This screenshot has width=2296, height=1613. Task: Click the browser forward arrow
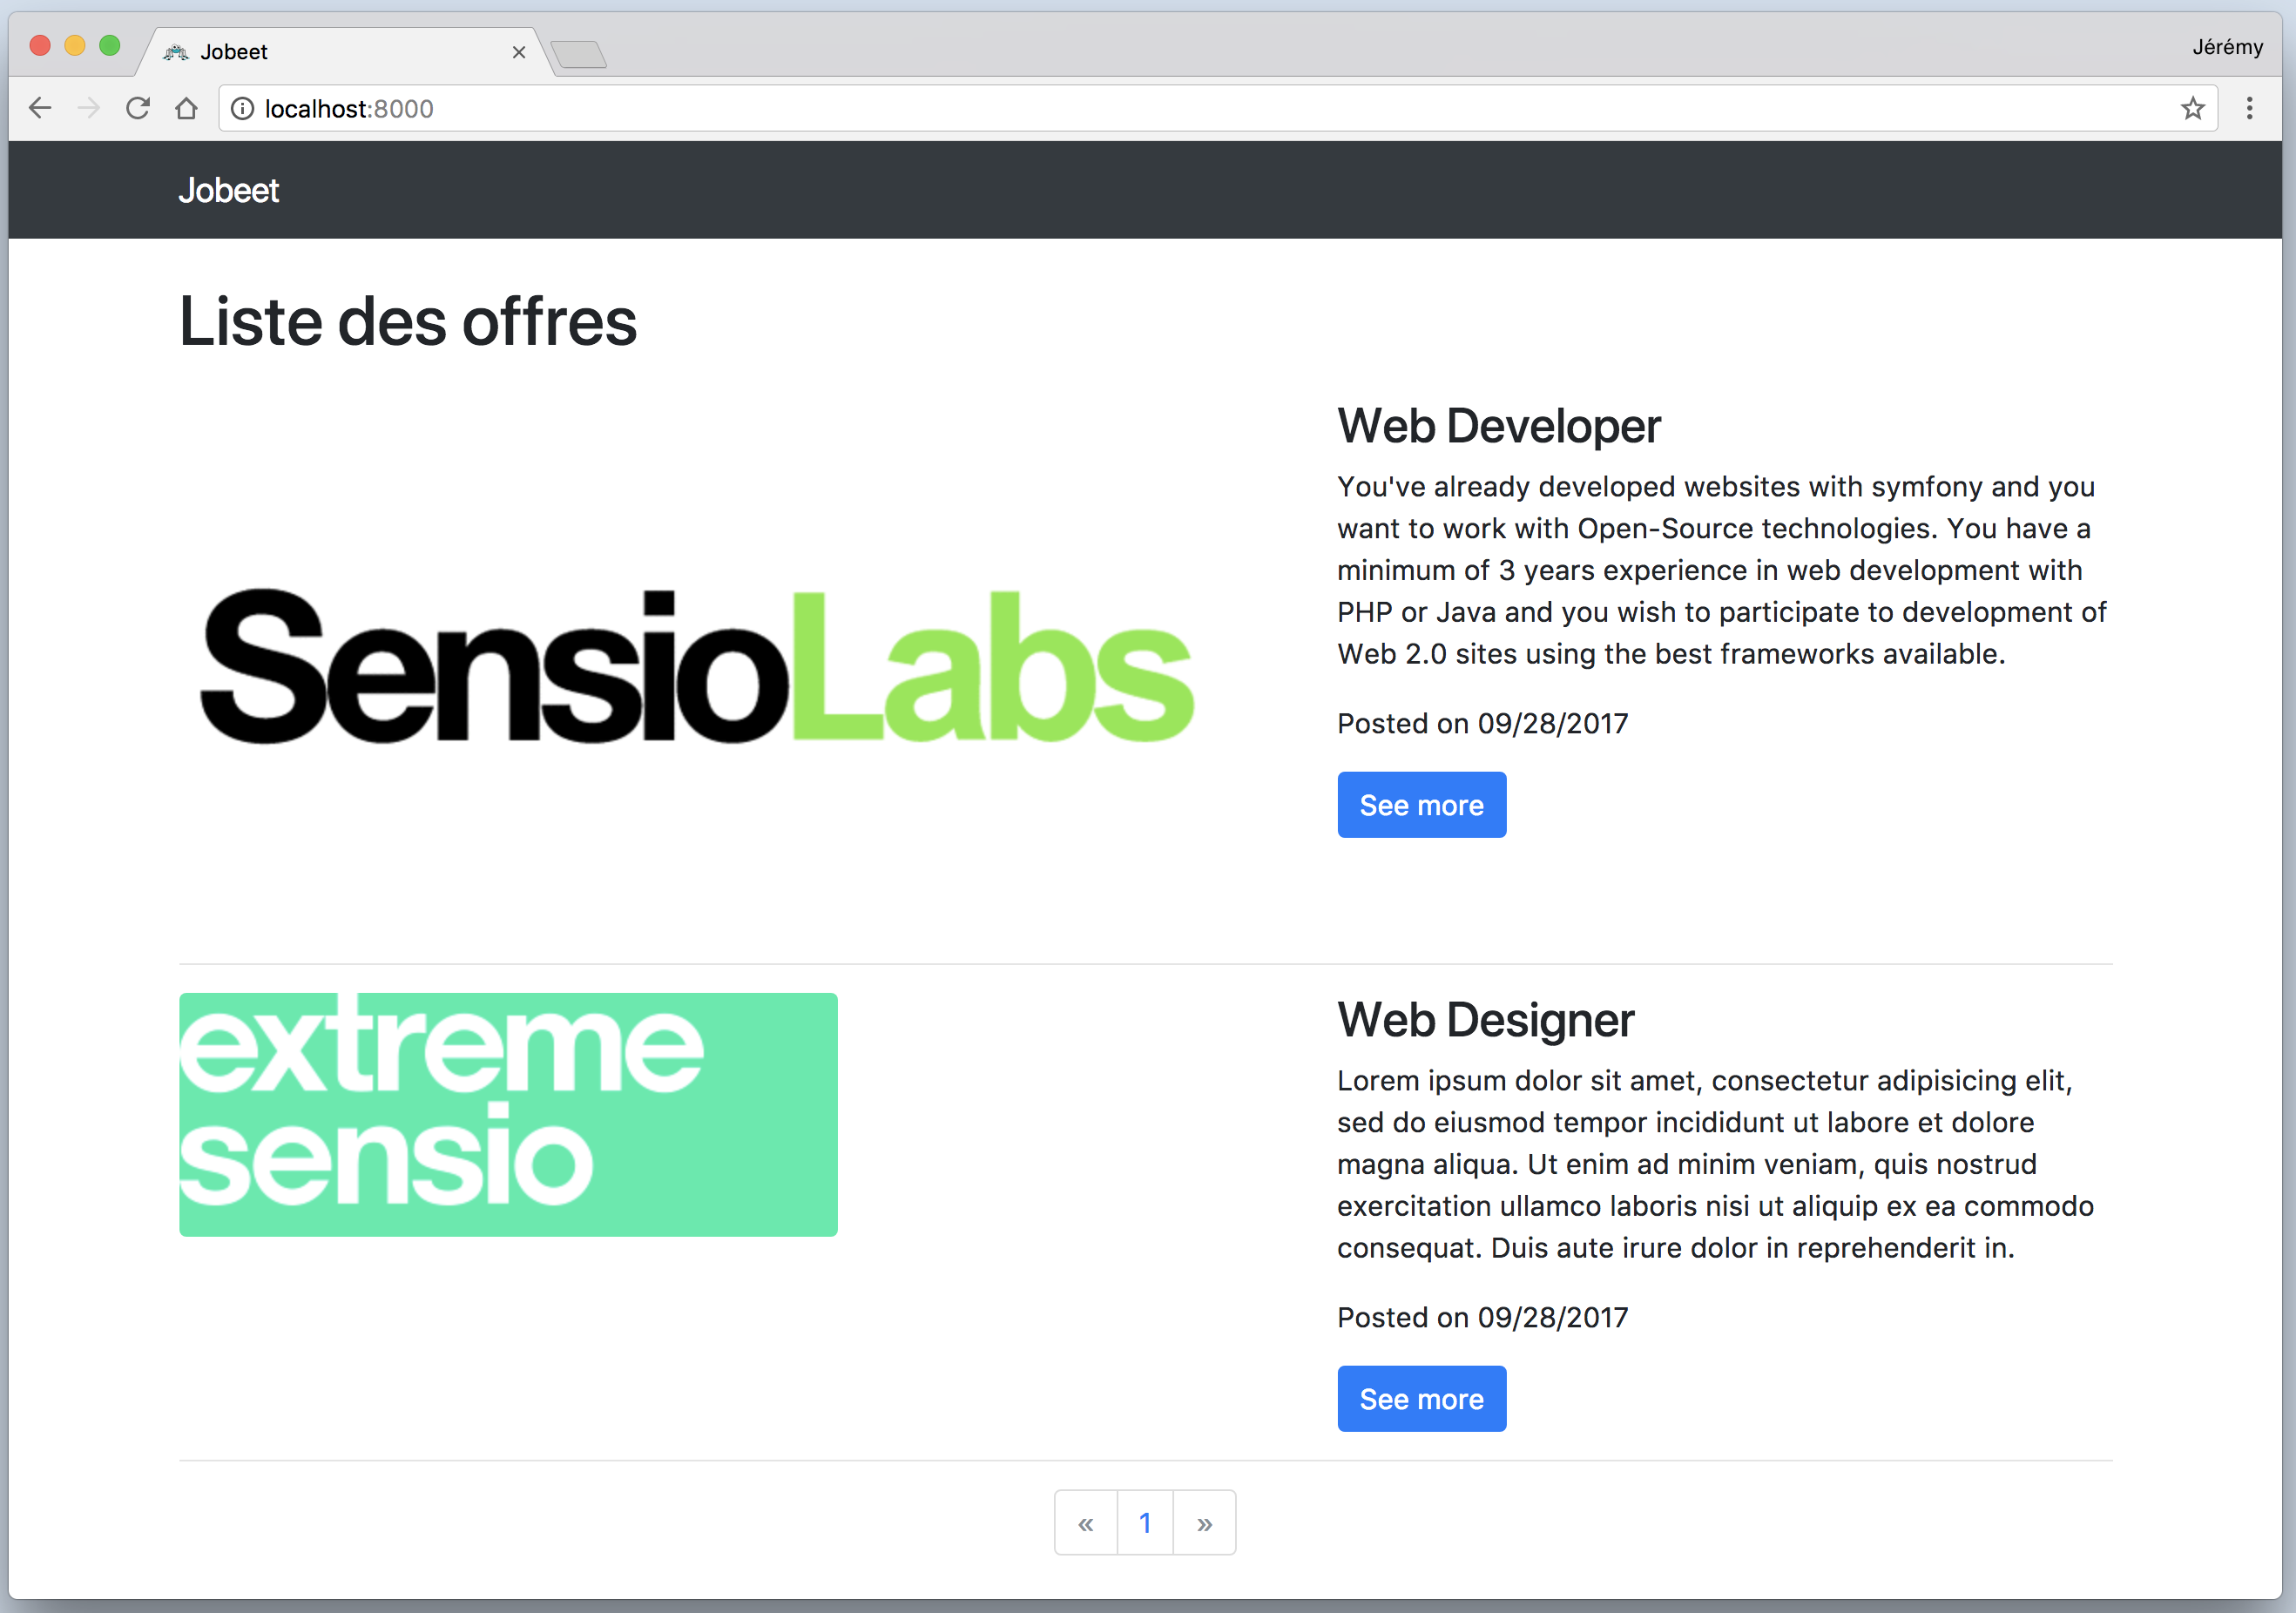[89, 108]
